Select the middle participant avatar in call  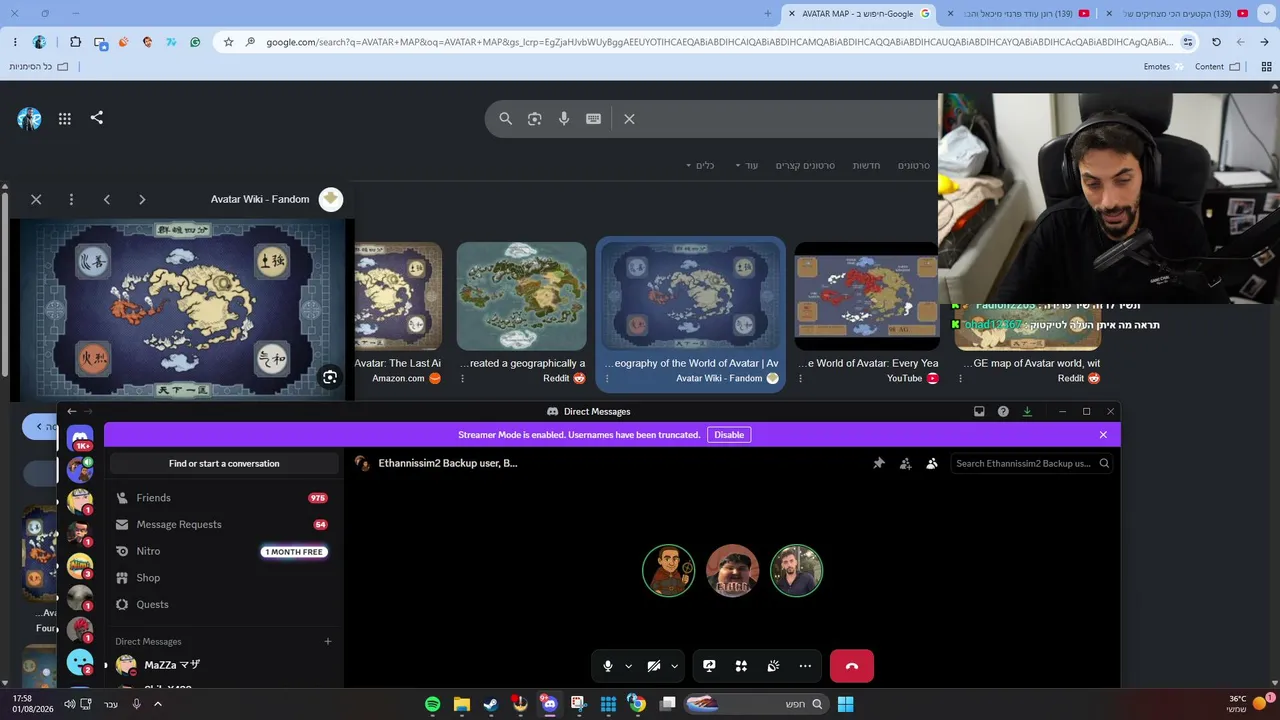[733, 570]
